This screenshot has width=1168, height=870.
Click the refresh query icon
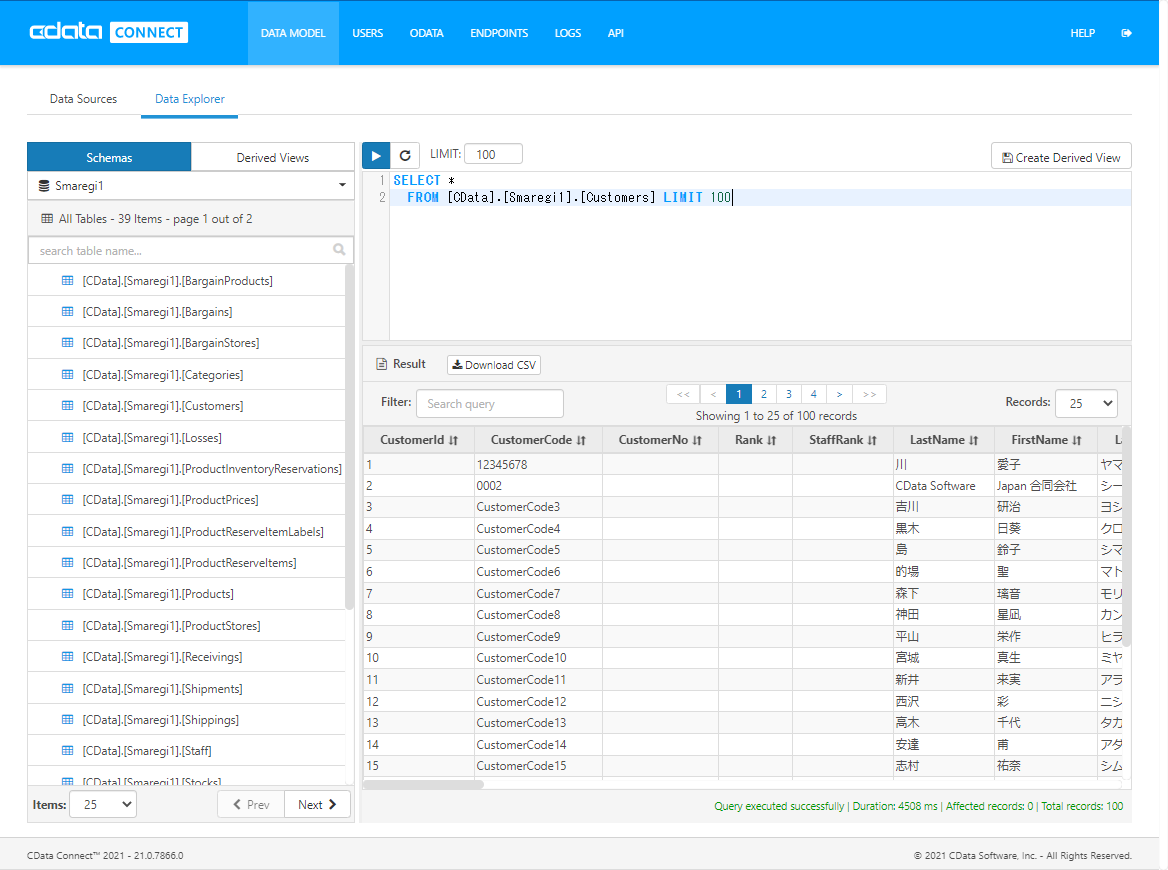pyautogui.click(x=405, y=156)
